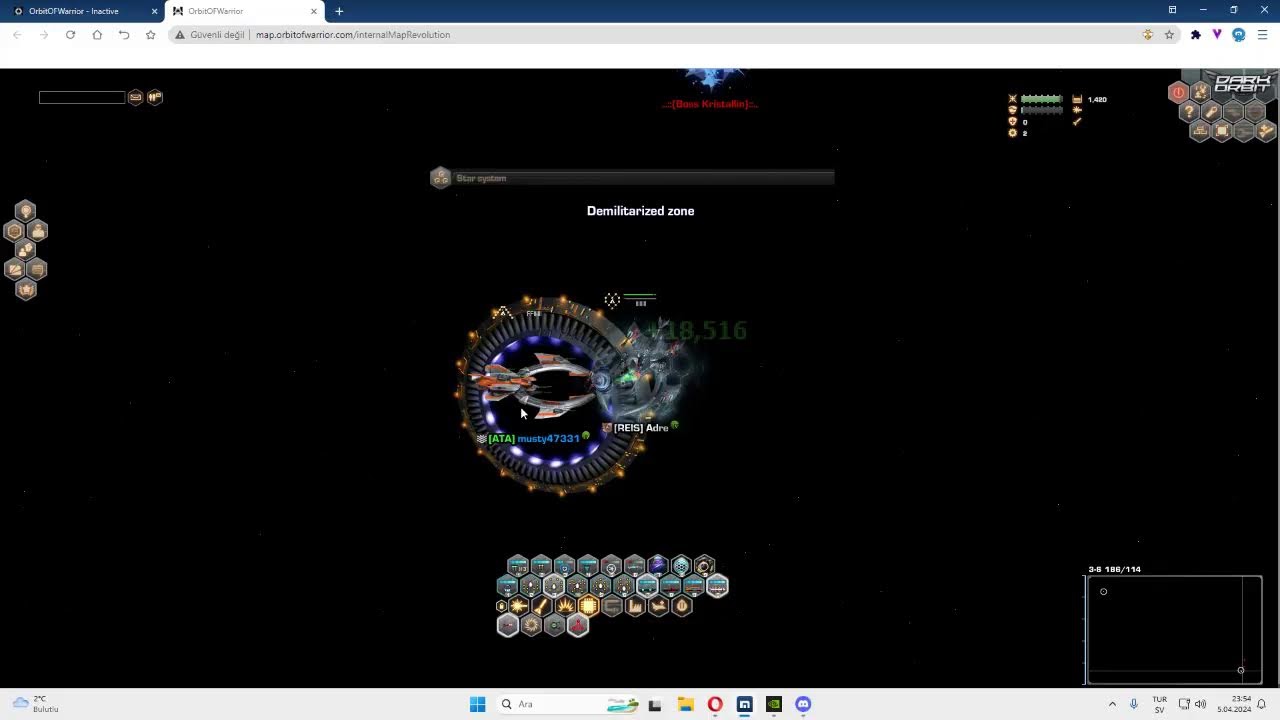Toggle the fullscreen frame hexagon icon

(1222, 131)
